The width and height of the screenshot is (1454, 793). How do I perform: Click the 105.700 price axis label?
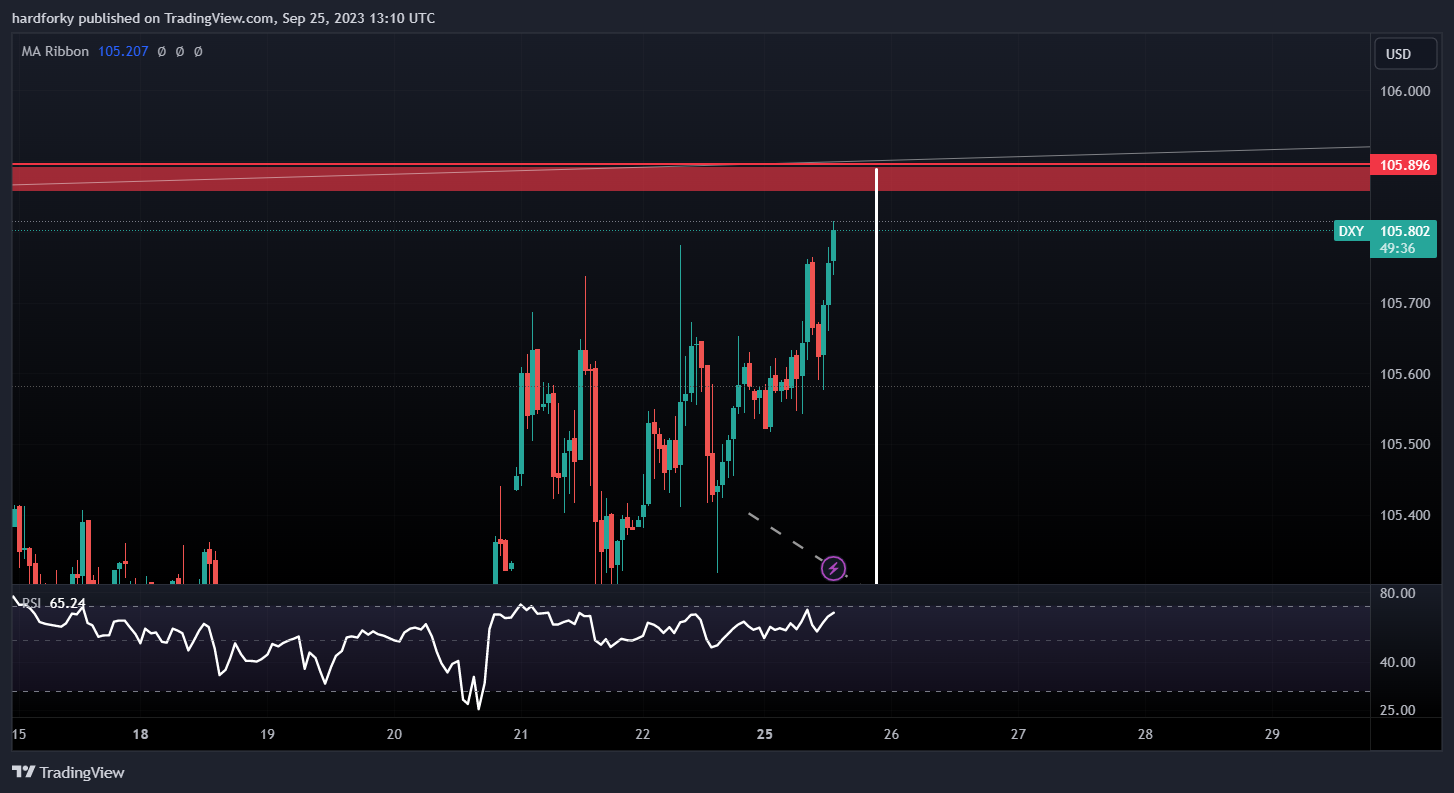point(1405,302)
